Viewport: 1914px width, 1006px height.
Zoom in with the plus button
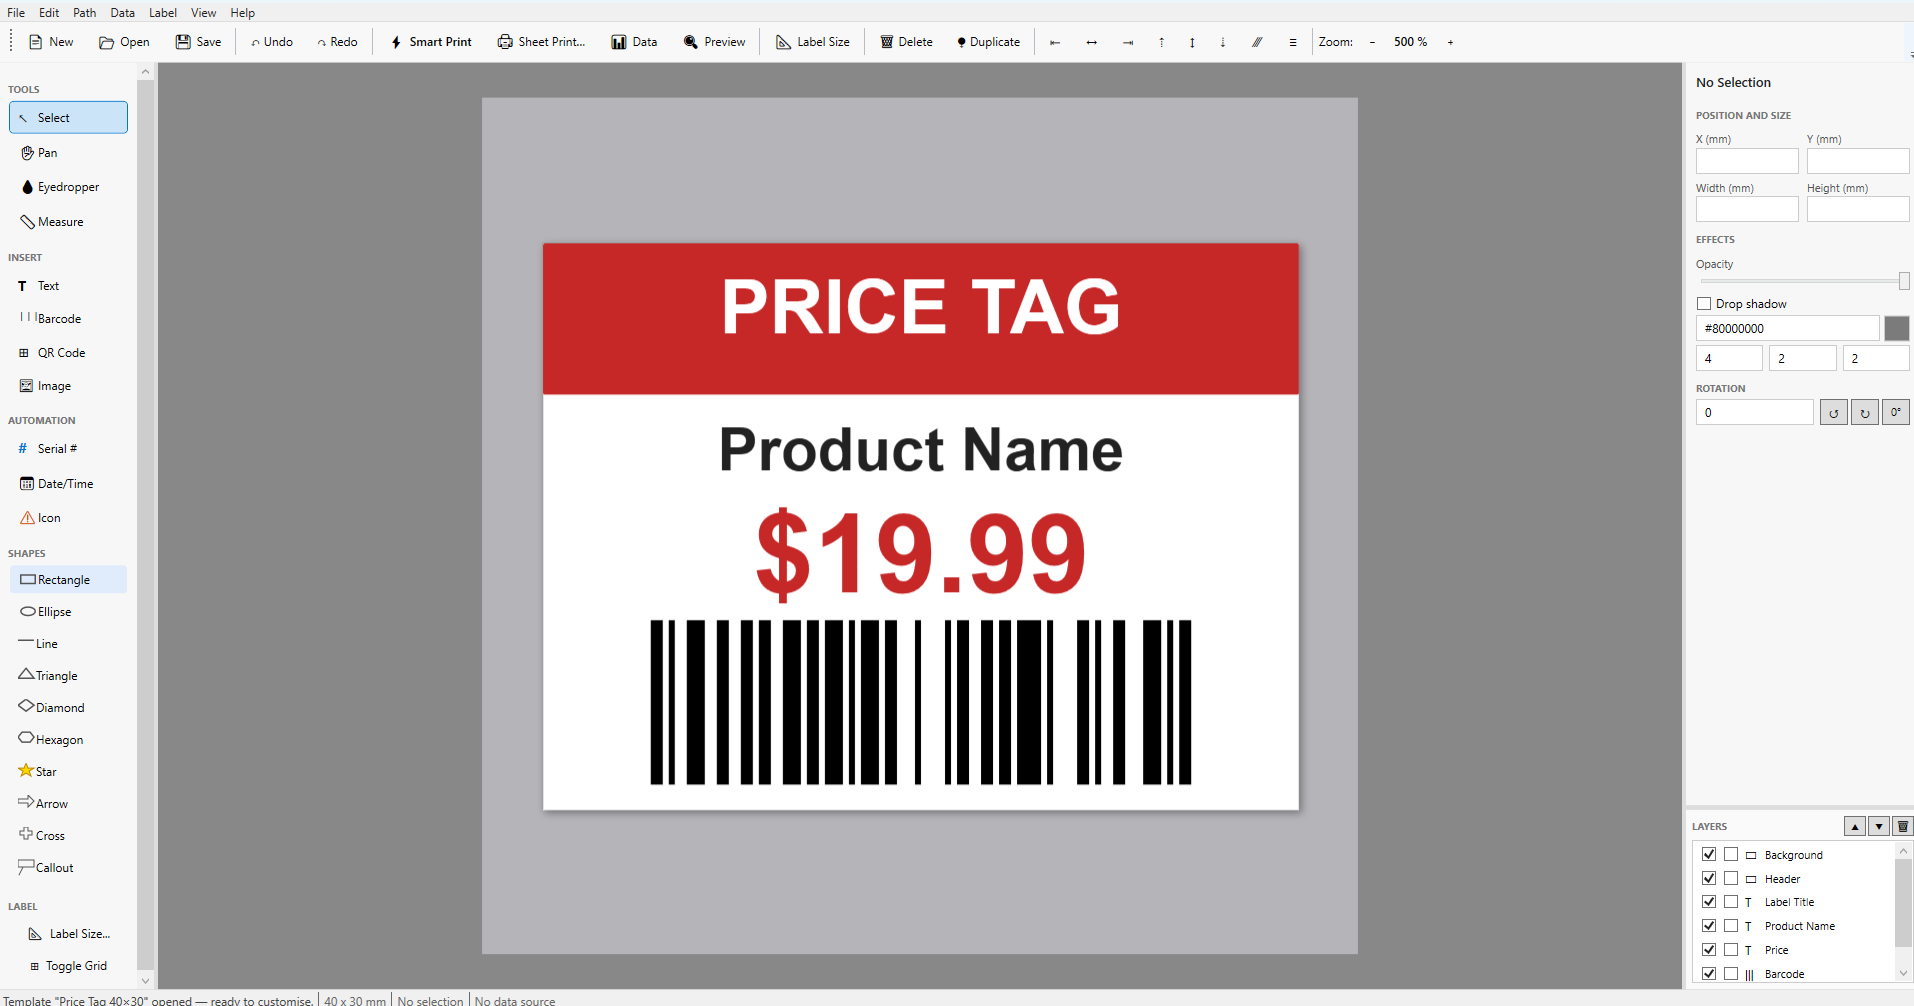coord(1450,42)
